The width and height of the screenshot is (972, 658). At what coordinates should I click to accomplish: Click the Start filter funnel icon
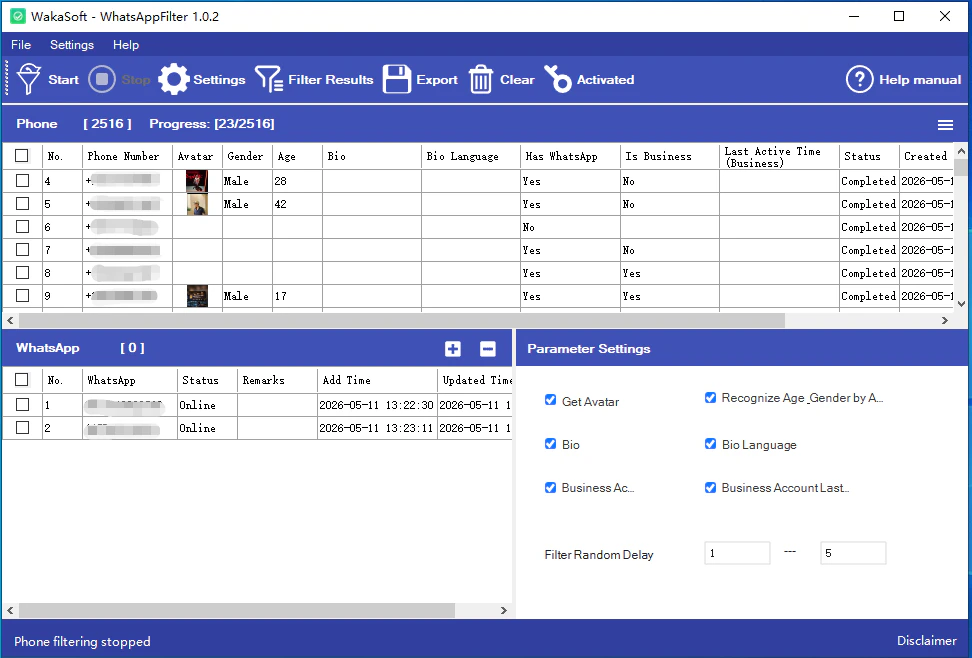point(29,79)
